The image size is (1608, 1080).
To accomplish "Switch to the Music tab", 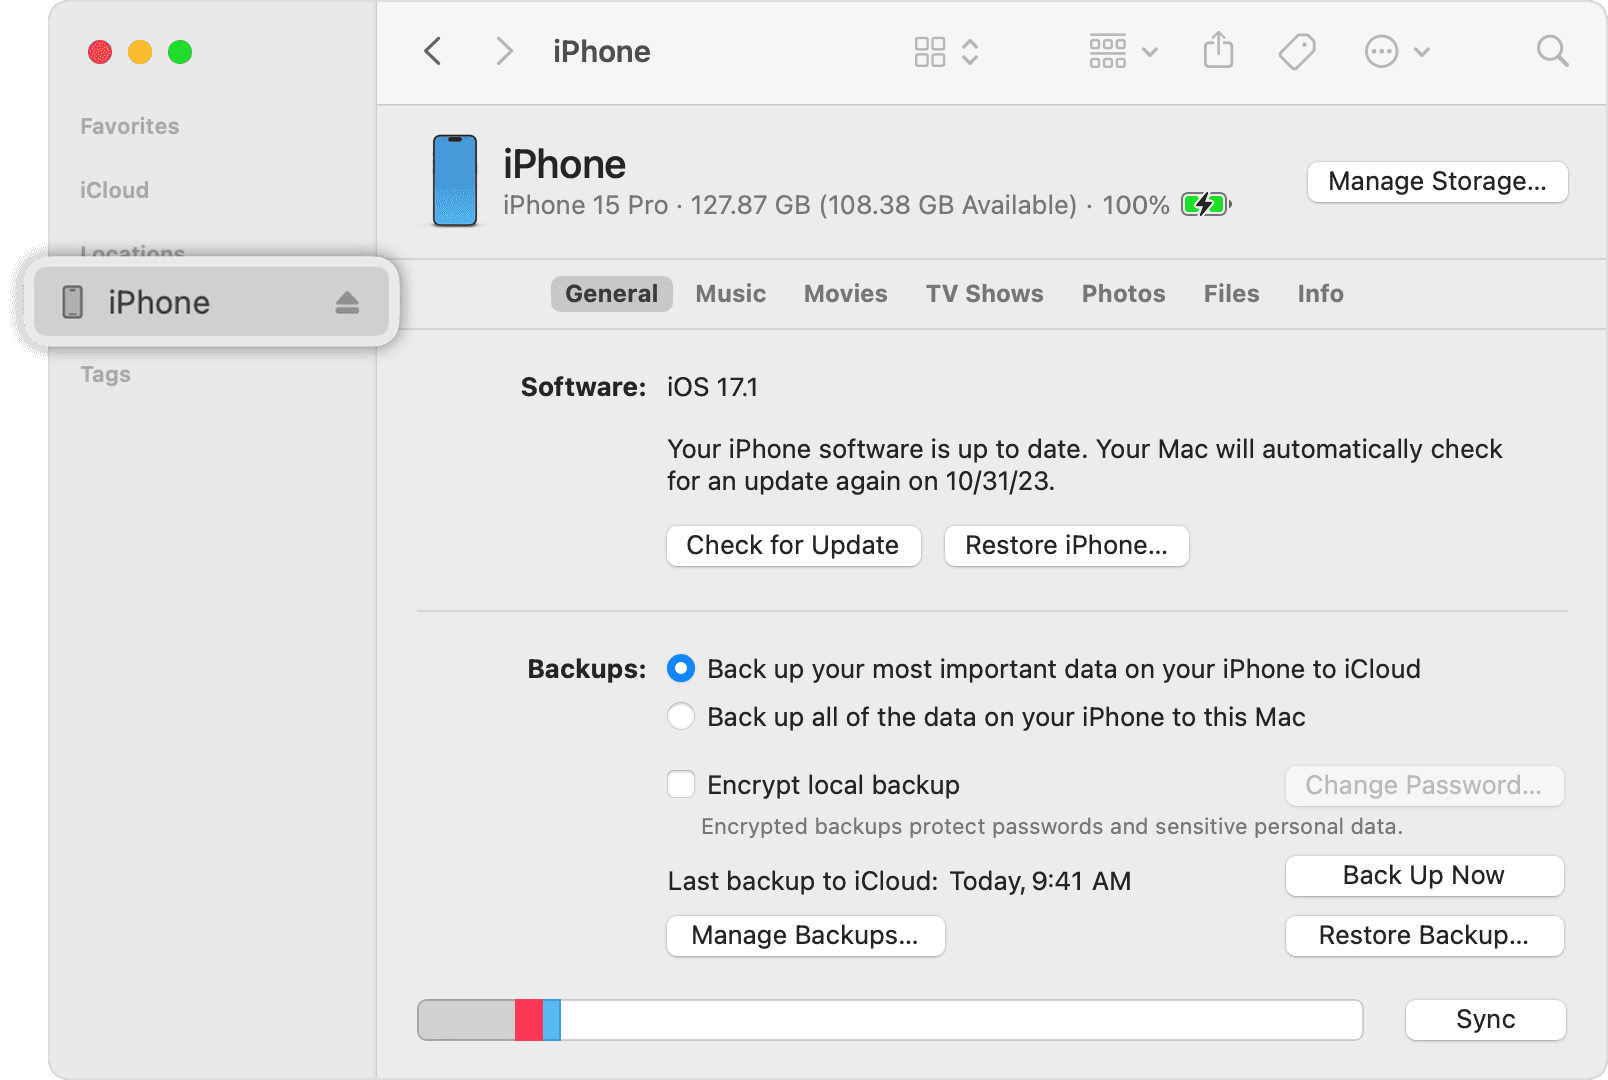I will point(731,294).
